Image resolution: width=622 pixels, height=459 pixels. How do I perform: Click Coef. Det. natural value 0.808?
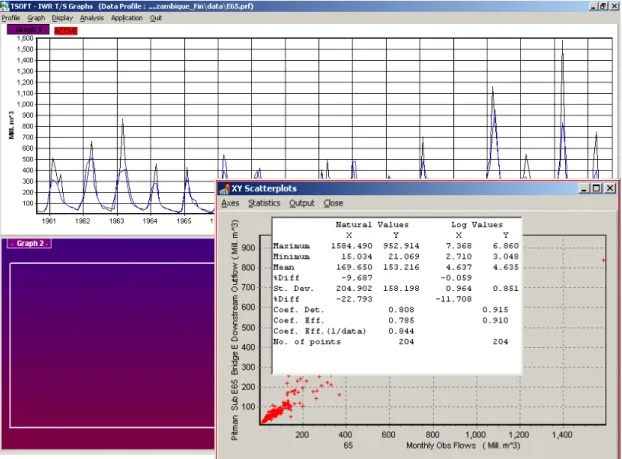(401, 310)
